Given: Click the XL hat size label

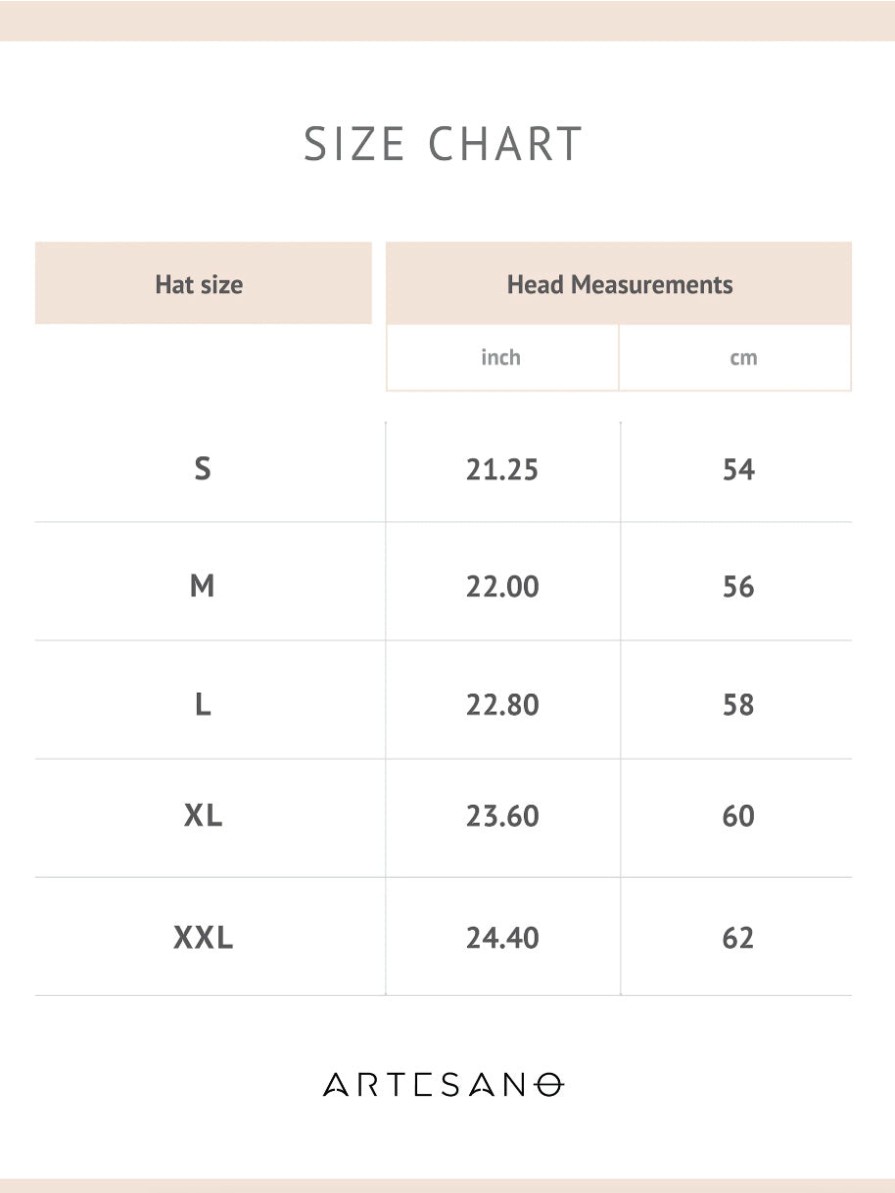Looking at the screenshot, I should pos(203,815).
